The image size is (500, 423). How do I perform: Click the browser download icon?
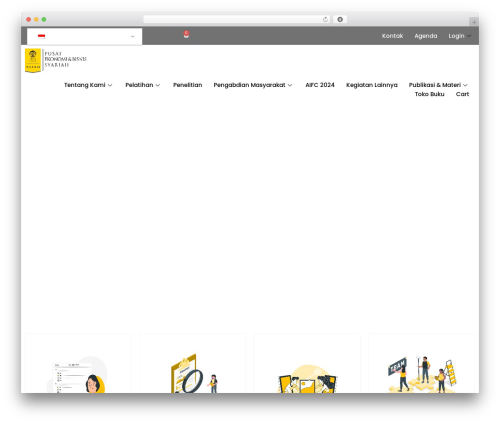click(x=340, y=19)
